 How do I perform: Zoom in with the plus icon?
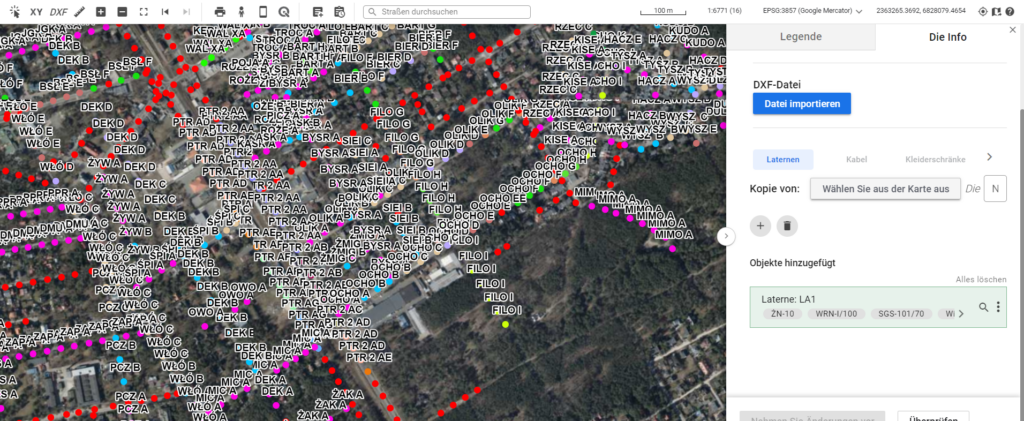tap(101, 11)
